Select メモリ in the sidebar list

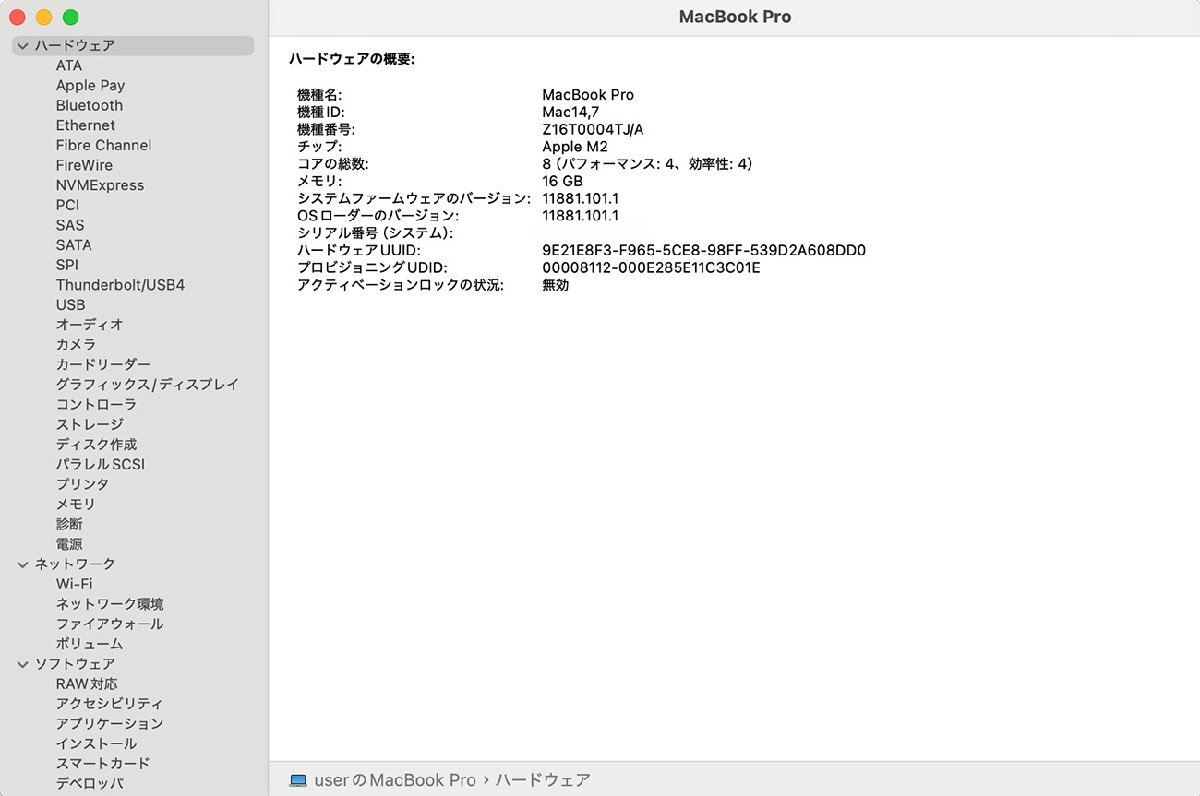[76, 504]
